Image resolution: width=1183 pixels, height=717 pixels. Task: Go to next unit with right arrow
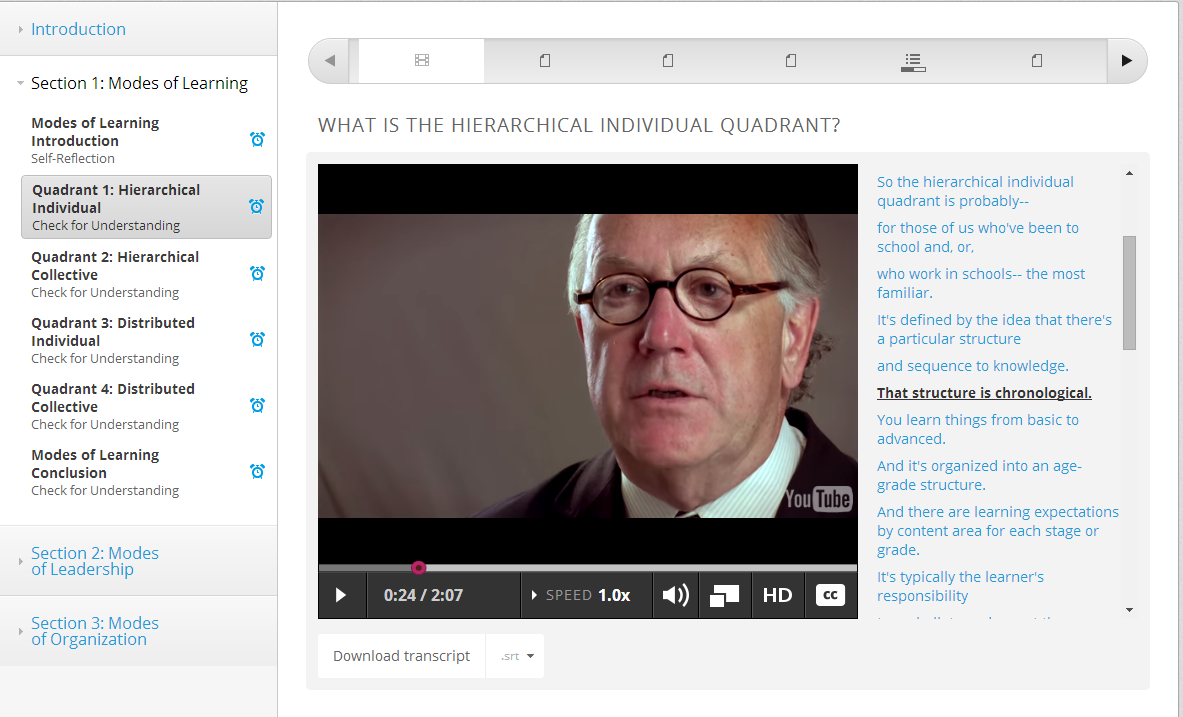1126,61
